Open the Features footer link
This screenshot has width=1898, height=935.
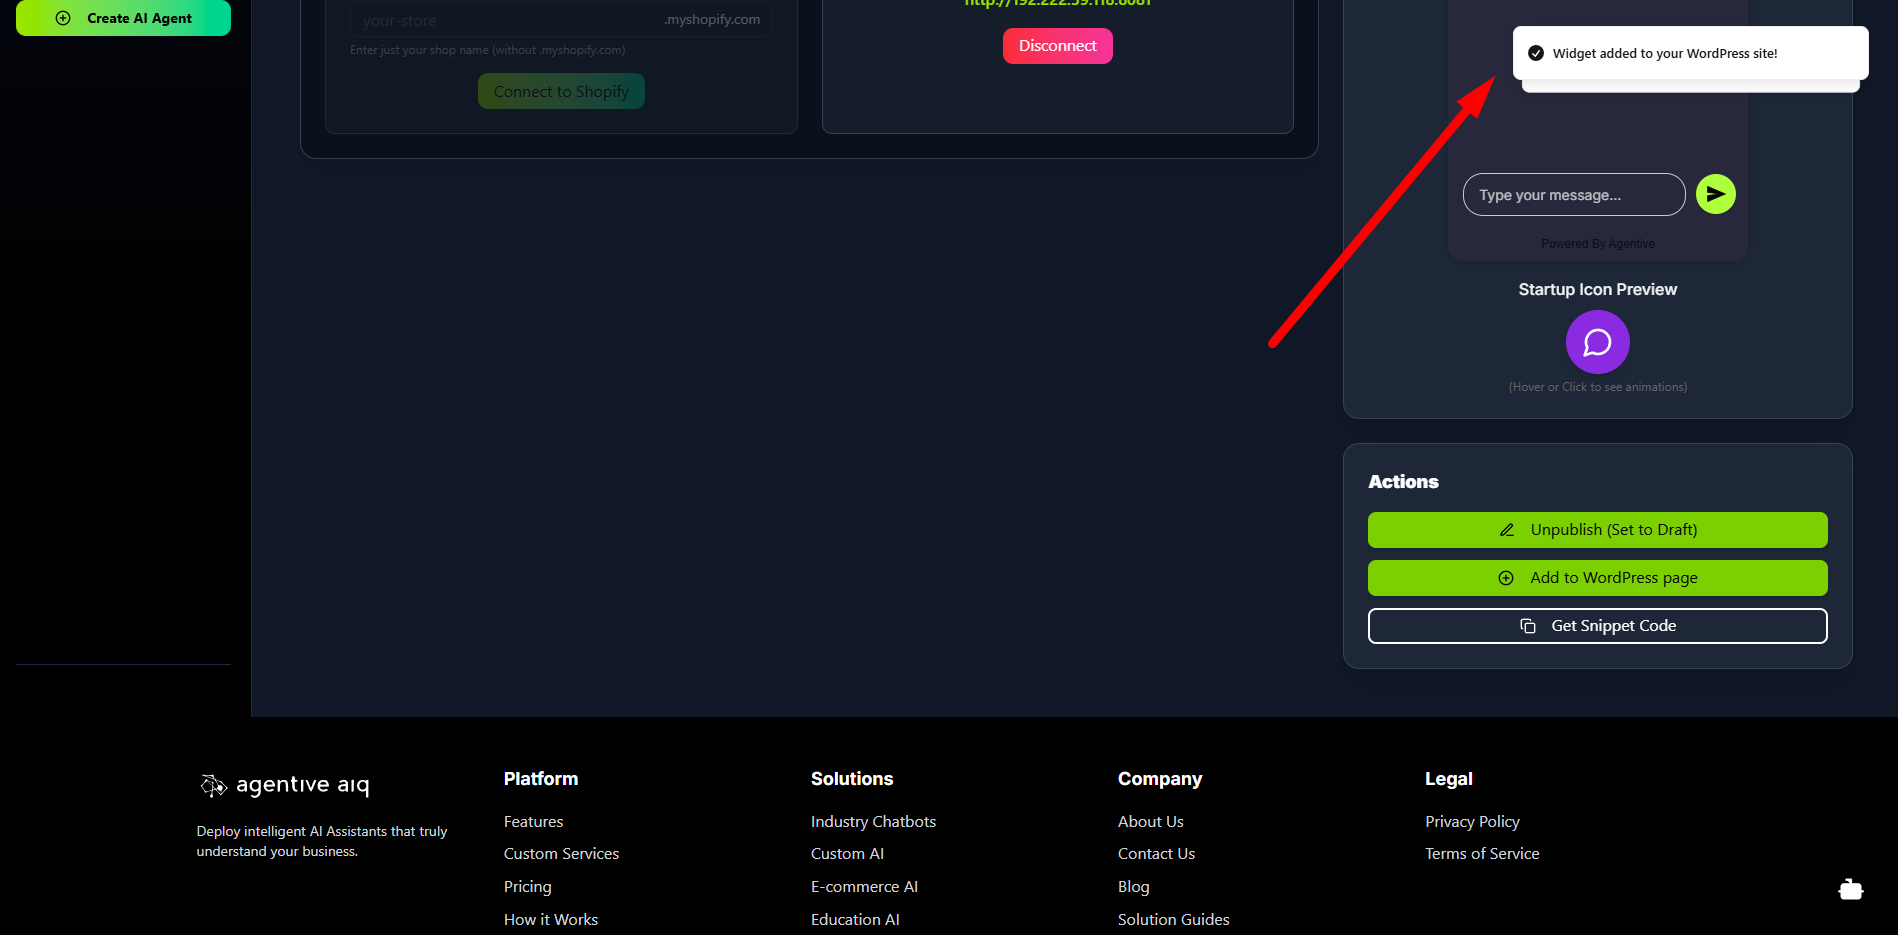click(533, 821)
